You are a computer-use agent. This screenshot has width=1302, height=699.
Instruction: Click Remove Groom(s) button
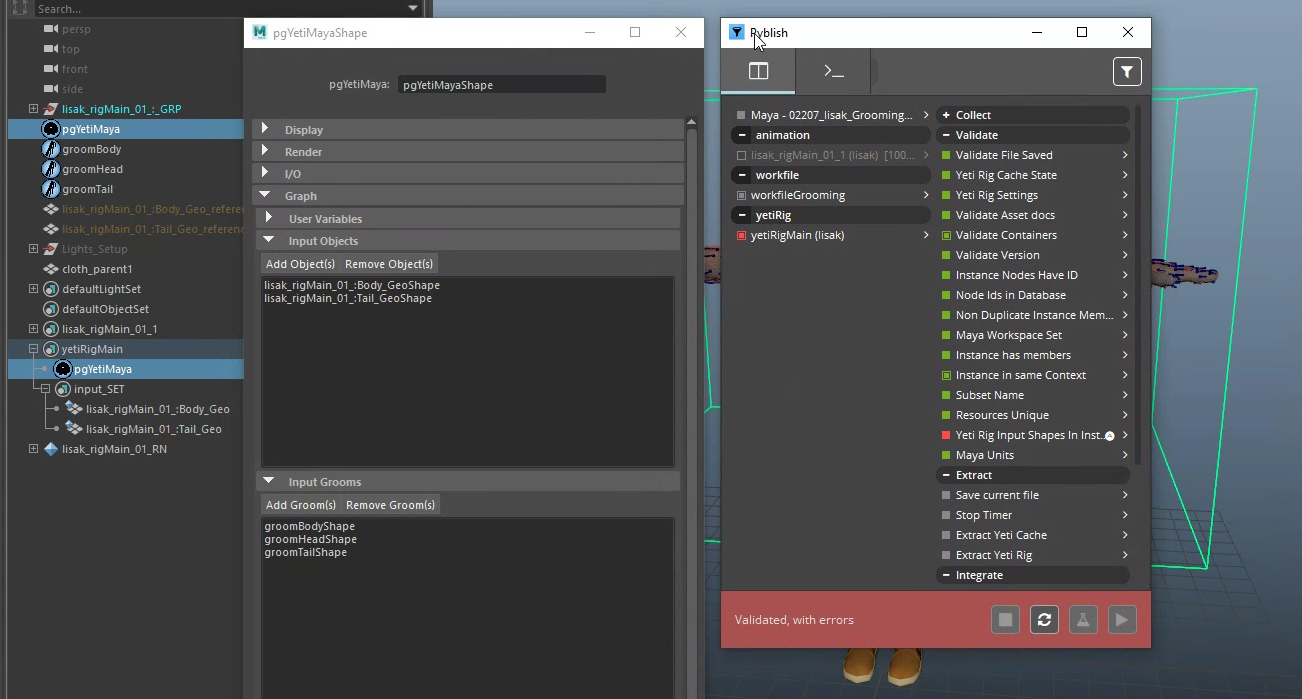(391, 505)
